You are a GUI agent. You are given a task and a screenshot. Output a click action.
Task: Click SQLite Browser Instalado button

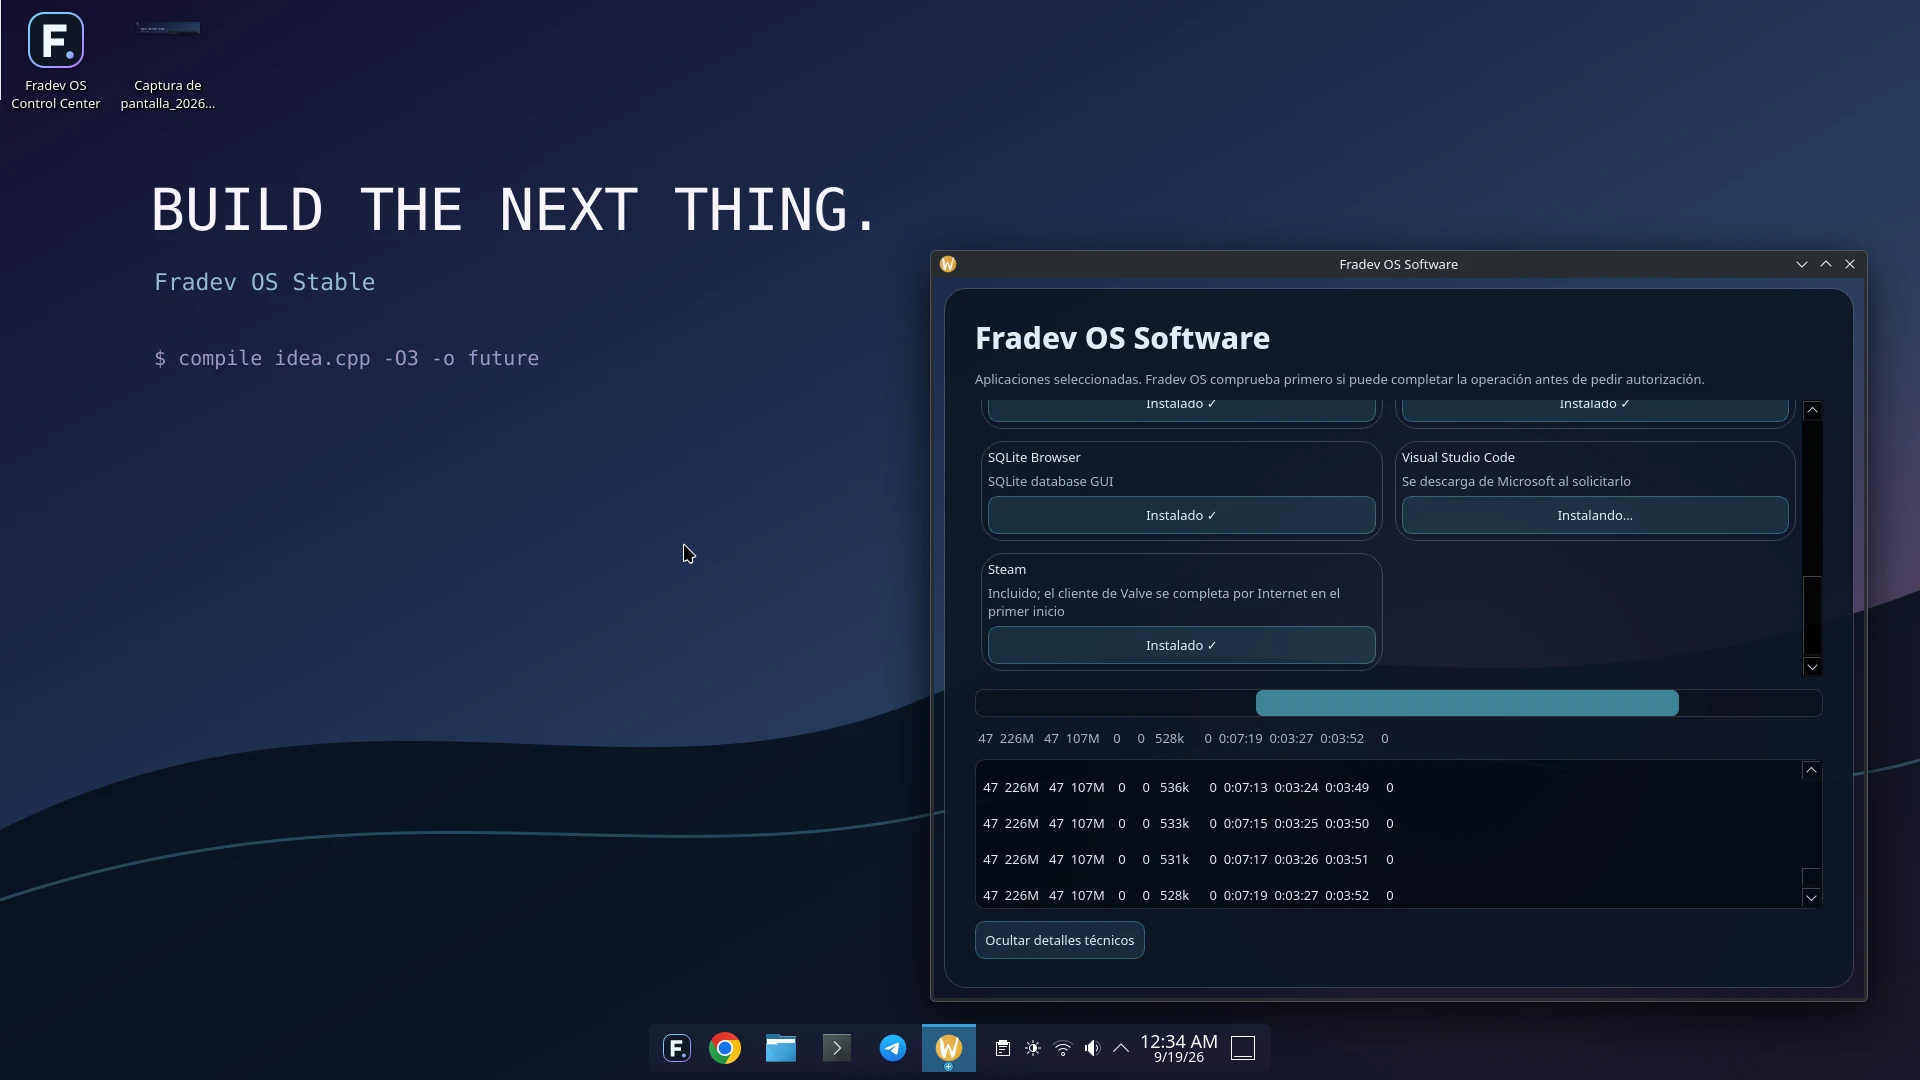tap(1181, 516)
